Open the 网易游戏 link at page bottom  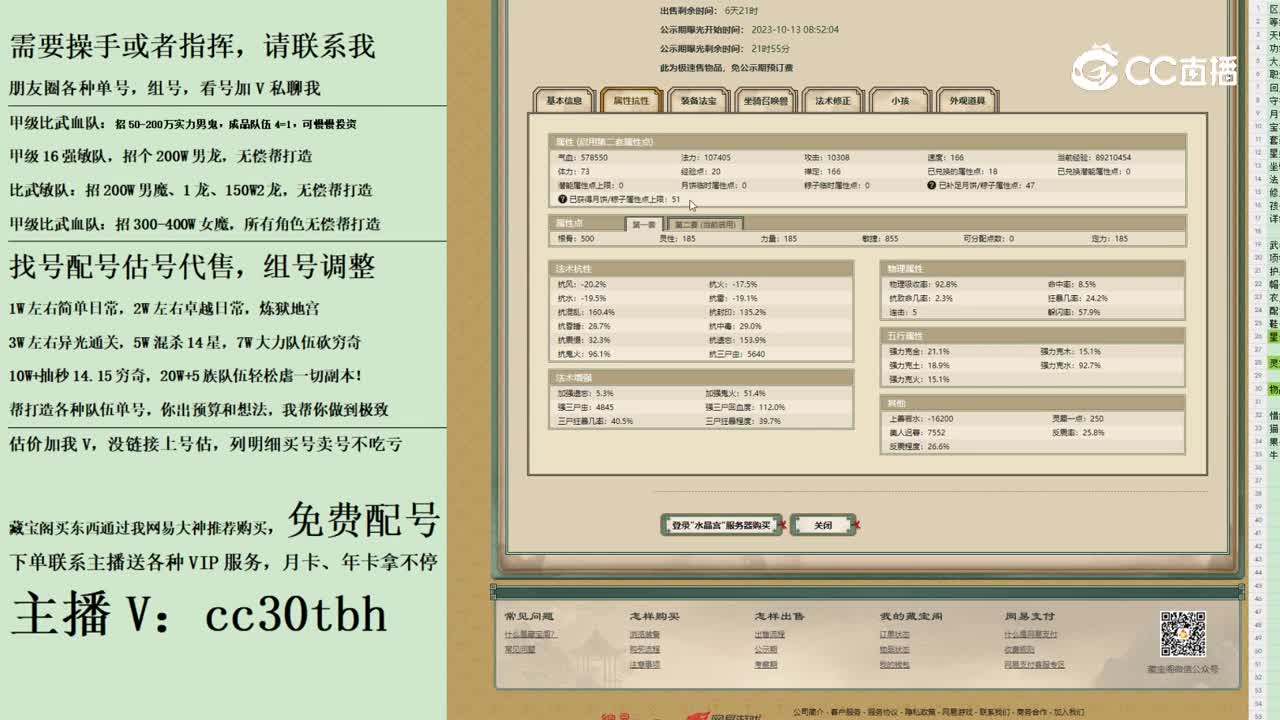click(957, 712)
